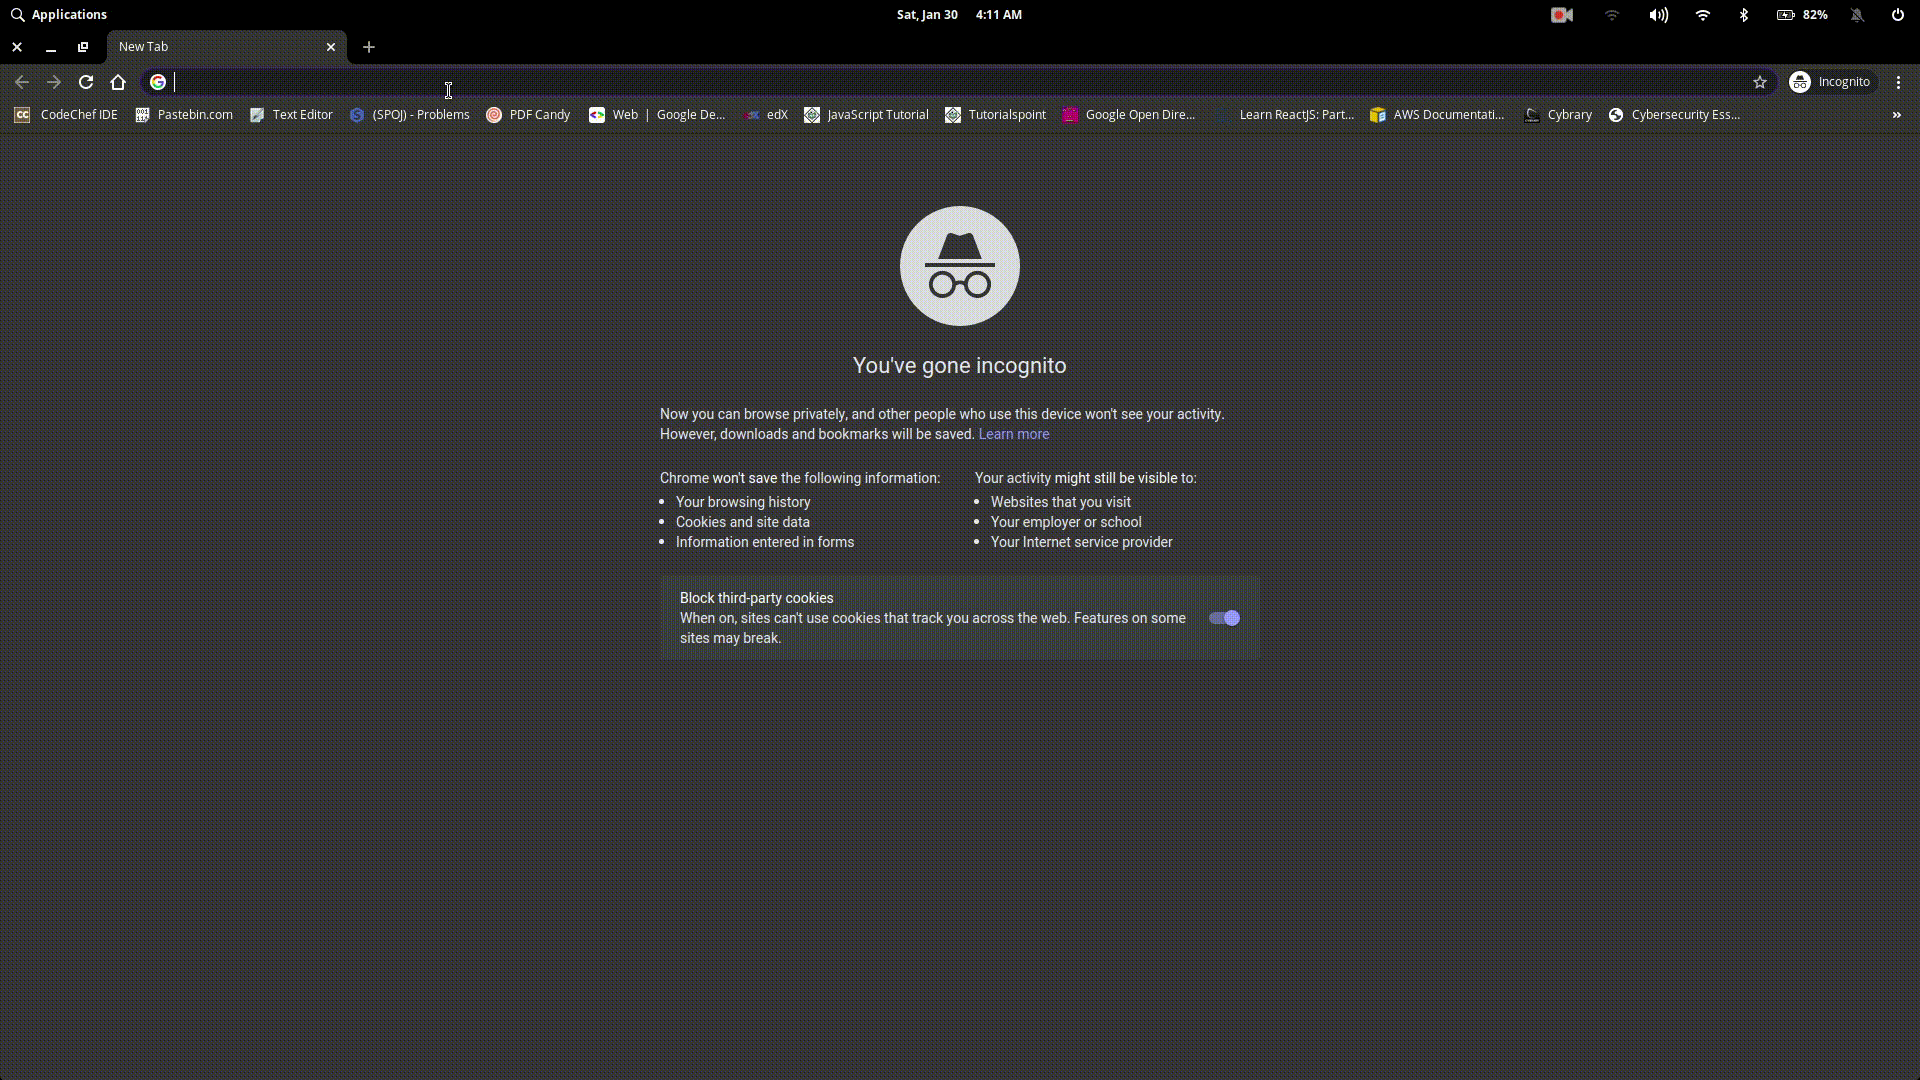
Task: Open PDF Candy bookmark
Action: pos(528,115)
